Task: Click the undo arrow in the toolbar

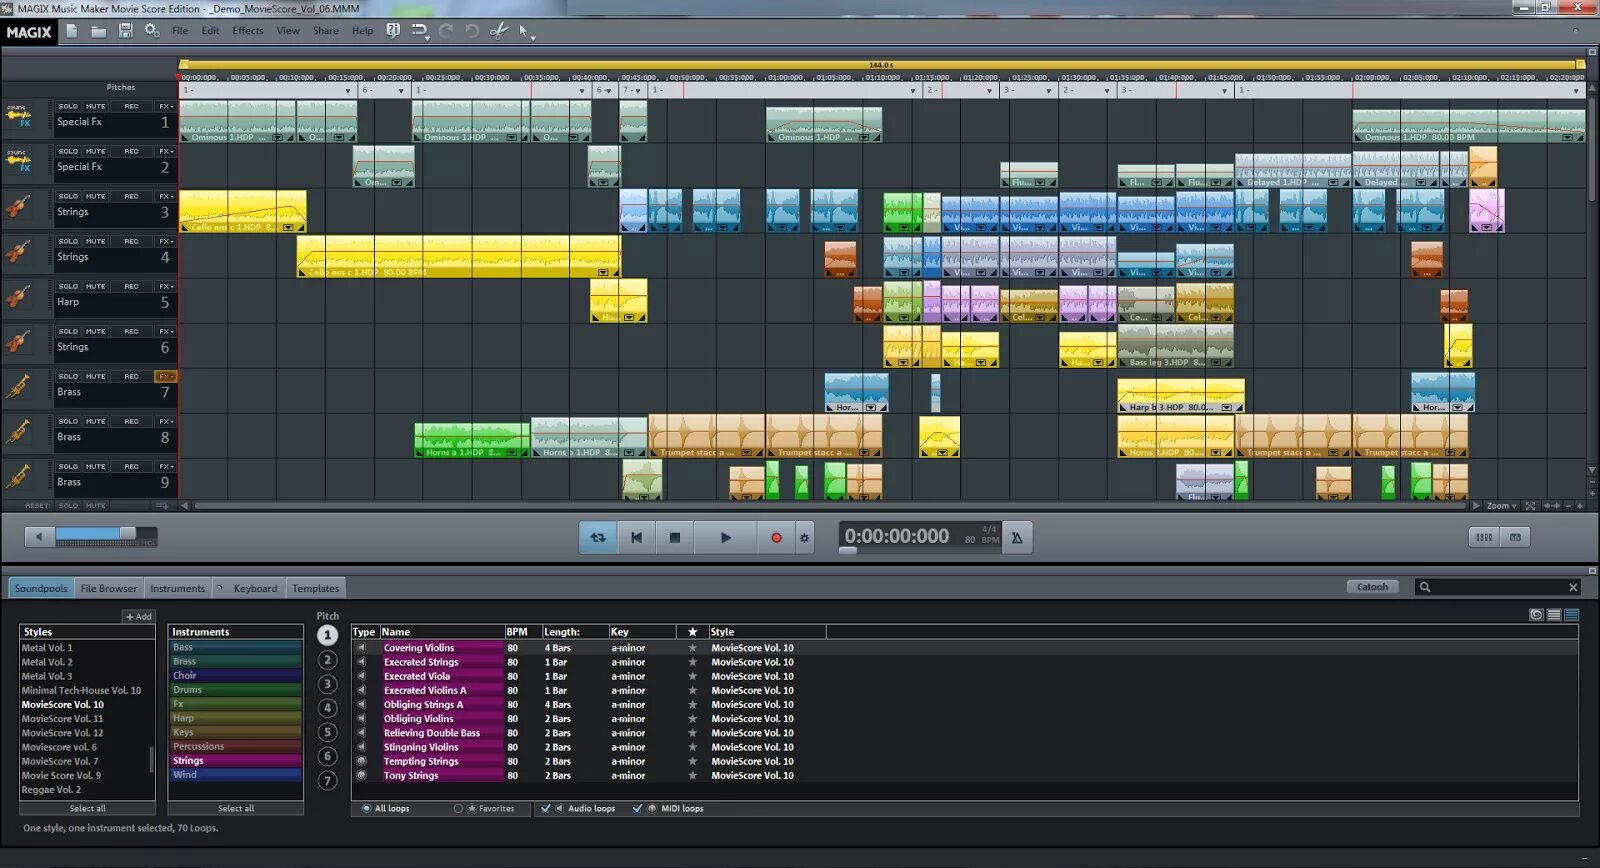Action: click(472, 31)
